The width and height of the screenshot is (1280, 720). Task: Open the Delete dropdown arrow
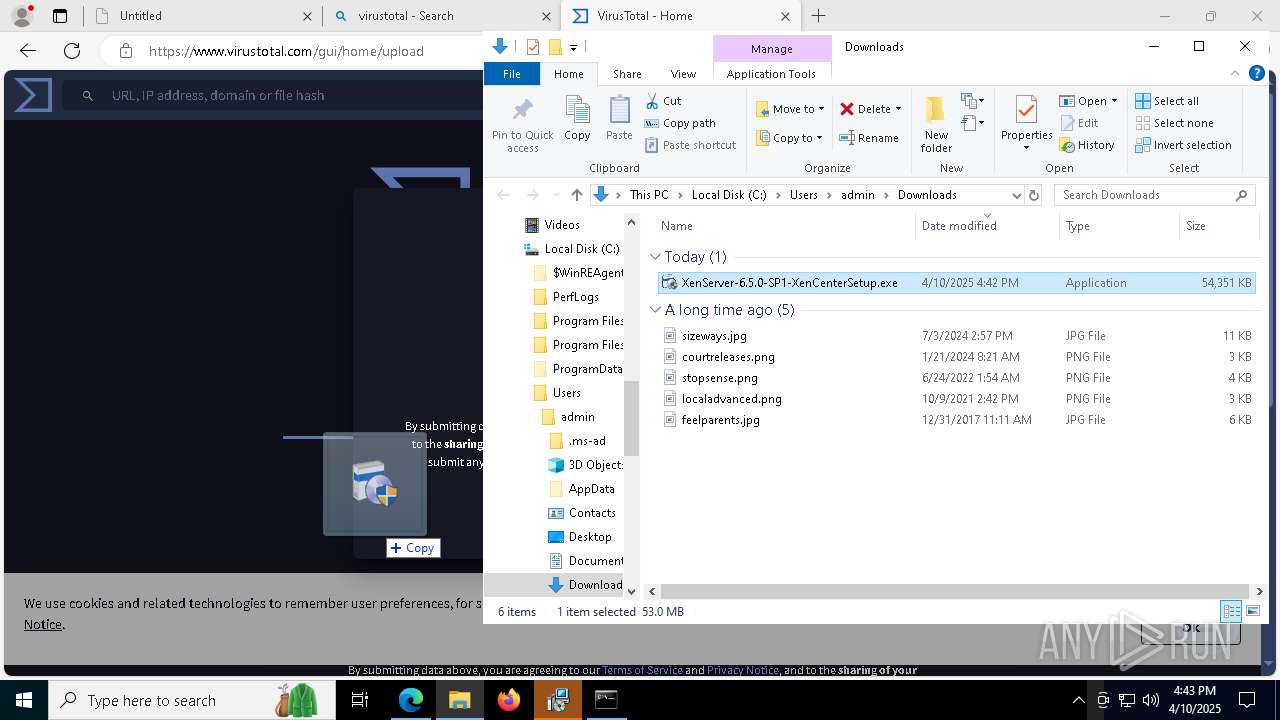click(898, 109)
